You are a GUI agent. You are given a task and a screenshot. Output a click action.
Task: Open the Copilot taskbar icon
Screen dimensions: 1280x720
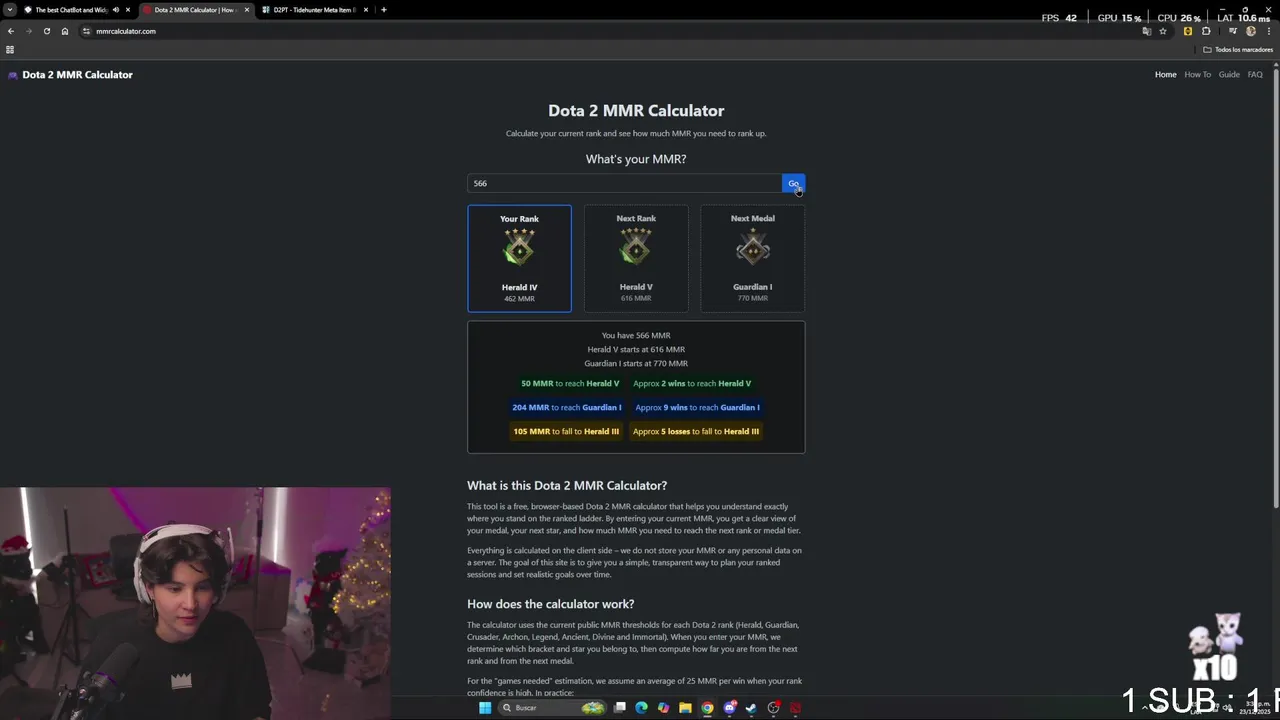point(663,708)
